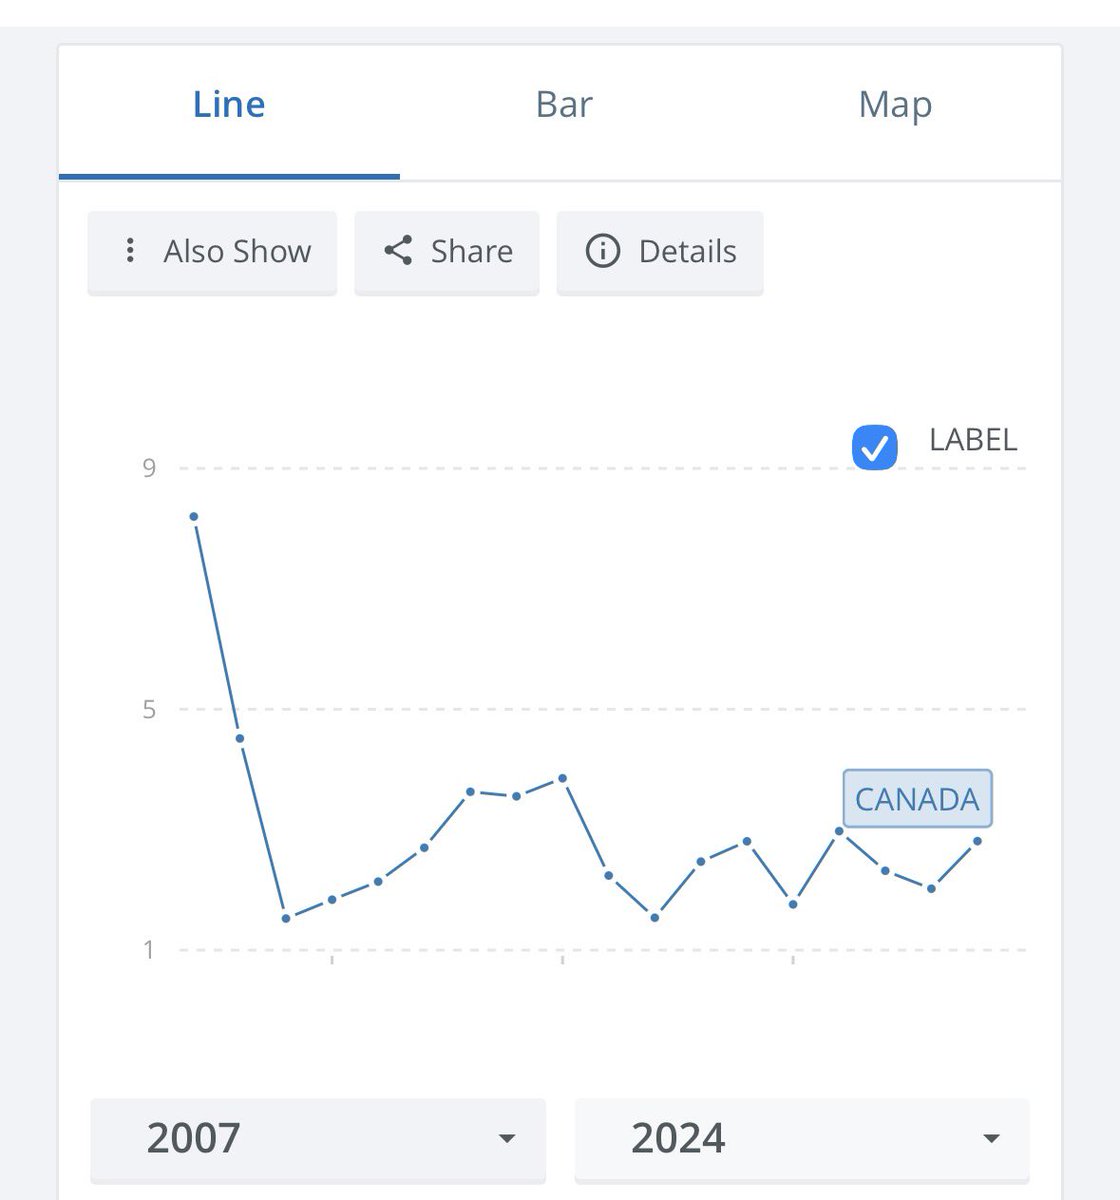The image size is (1120, 1200).
Task: Open the 2024 end year dropdown
Action: (x=802, y=1139)
